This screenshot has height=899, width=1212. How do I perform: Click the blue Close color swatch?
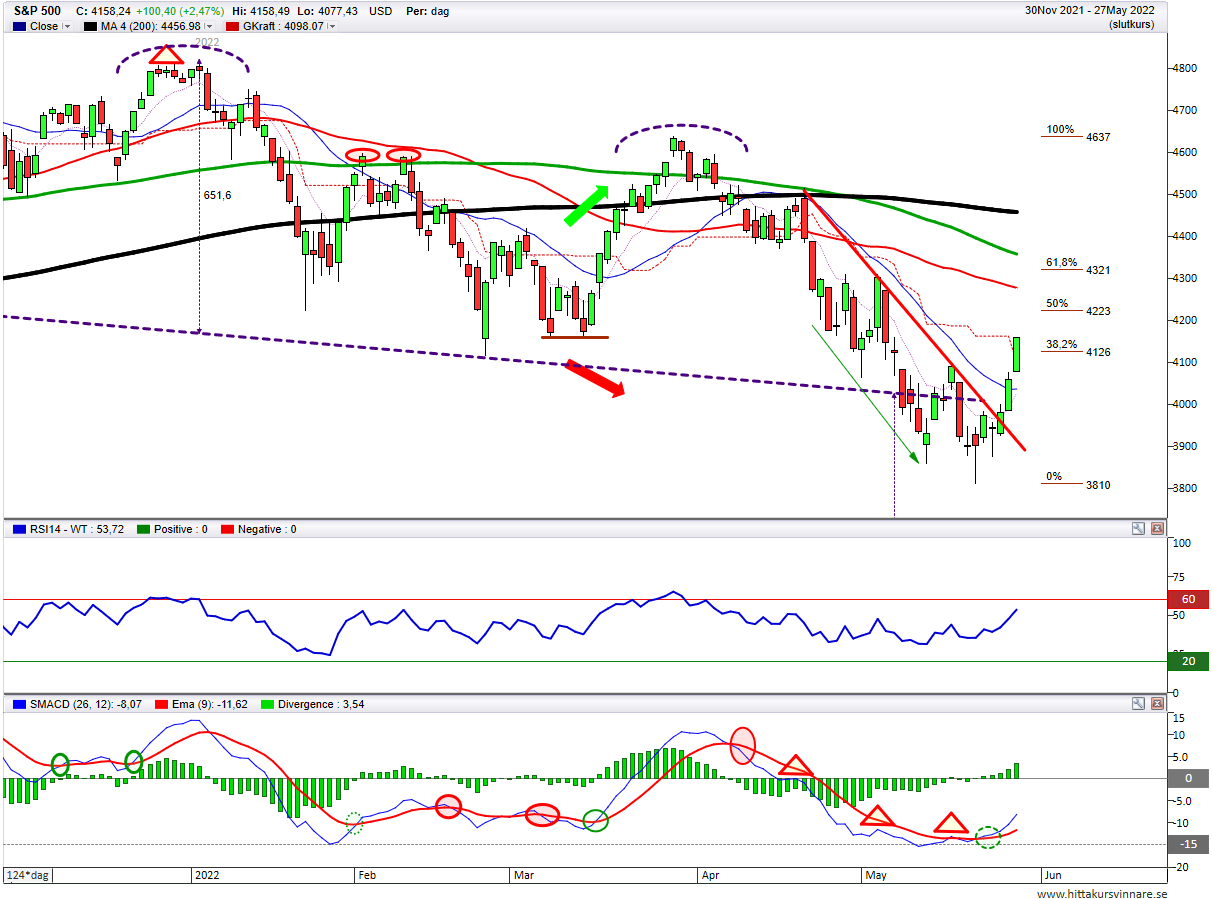tap(18, 26)
